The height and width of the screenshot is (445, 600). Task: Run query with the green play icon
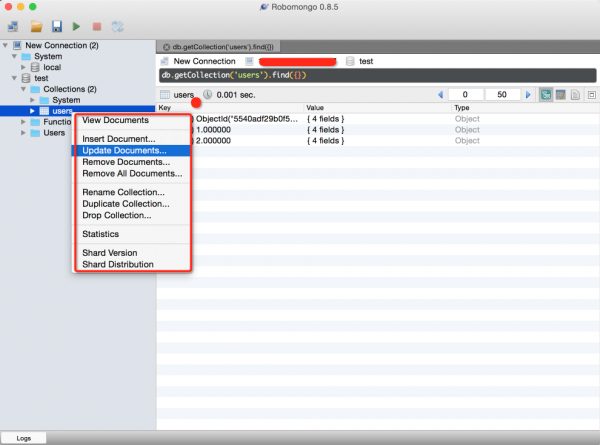pyautogui.click(x=76, y=26)
